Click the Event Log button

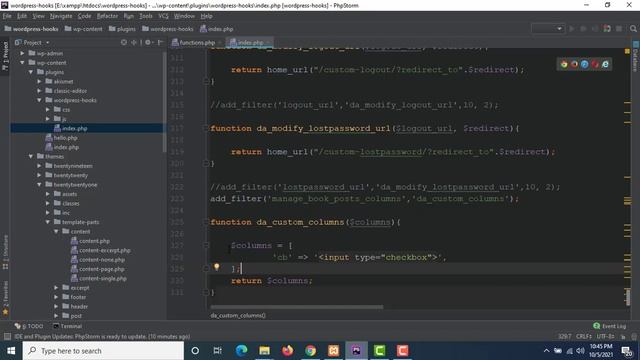coord(609,326)
